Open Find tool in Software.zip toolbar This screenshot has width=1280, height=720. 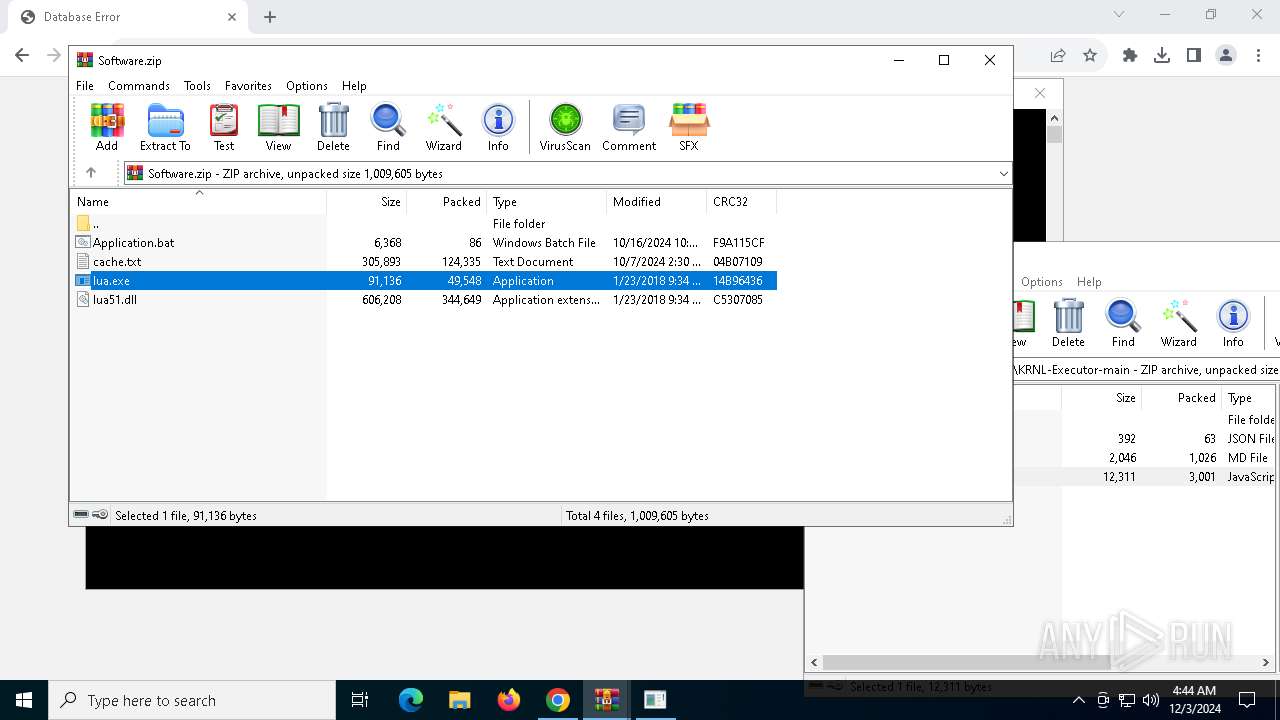tap(388, 127)
